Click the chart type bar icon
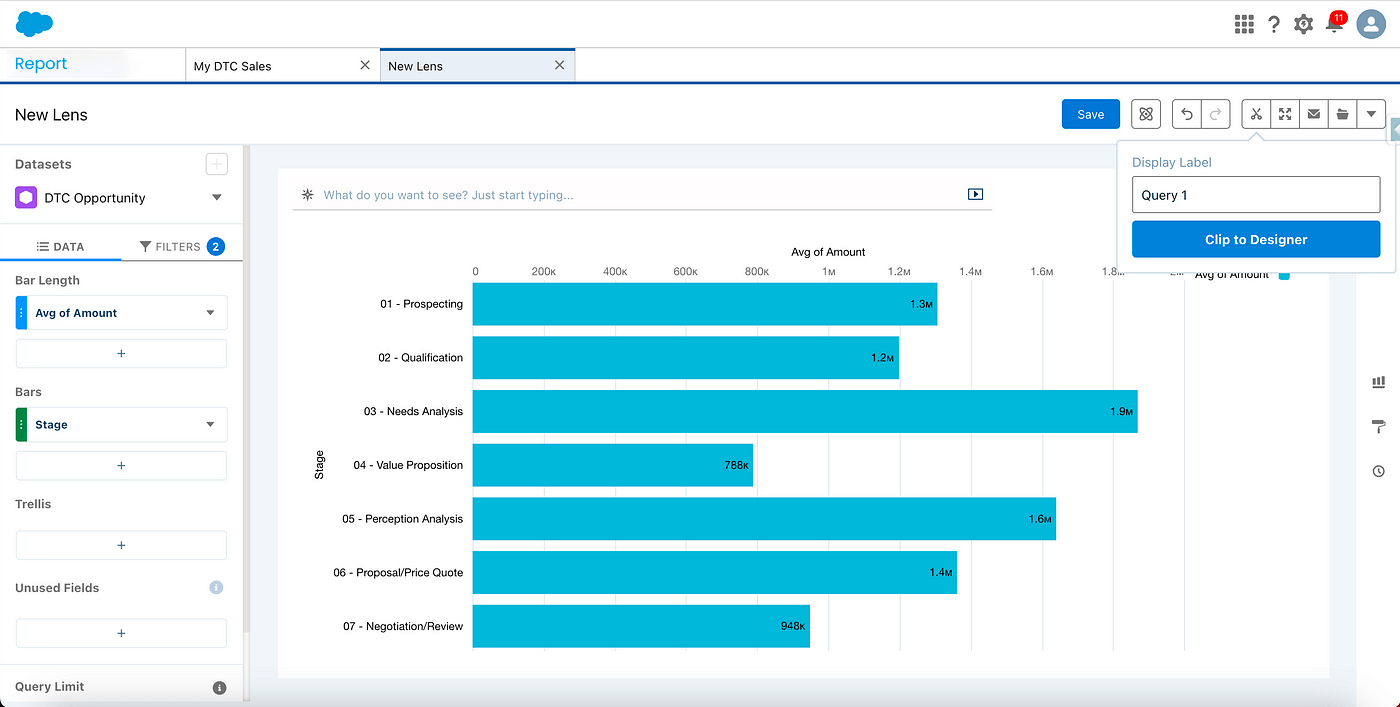This screenshot has height=707, width=1400. coord(1379,382)
